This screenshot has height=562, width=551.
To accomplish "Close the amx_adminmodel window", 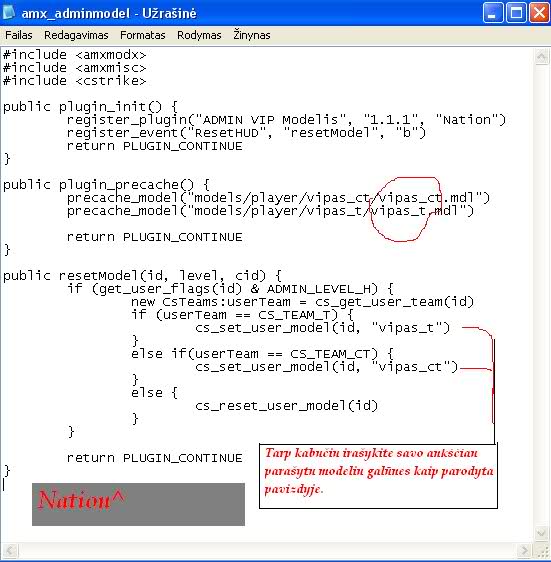I will (539, 13).
